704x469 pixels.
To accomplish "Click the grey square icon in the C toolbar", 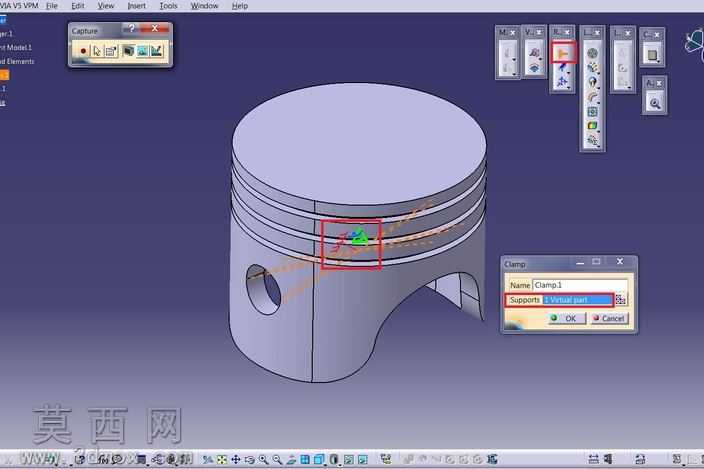I will (x=651, y=55).
